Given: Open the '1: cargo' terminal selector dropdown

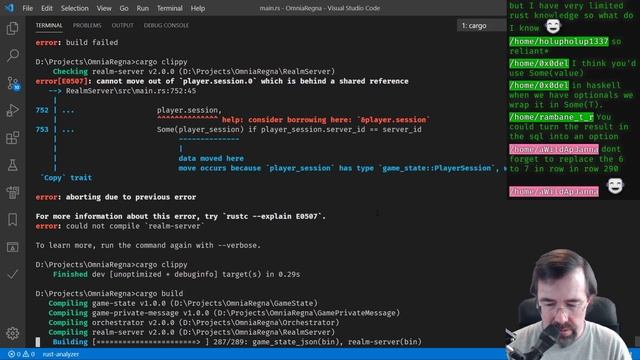Looking at the screenshot, I should tap(482, 25).
